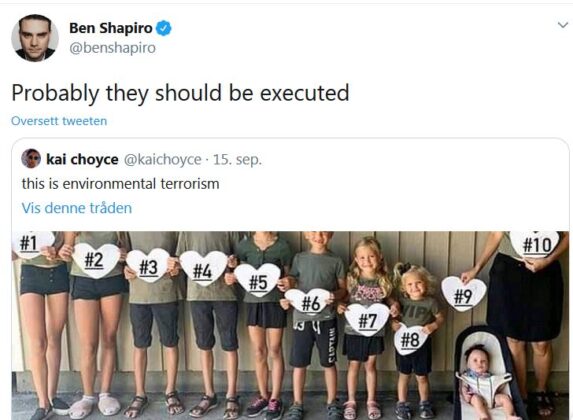Screen dimensions: 573x420
Task: Click the 'this is environmental terrorism' quoted text
Action: [121, 183]
